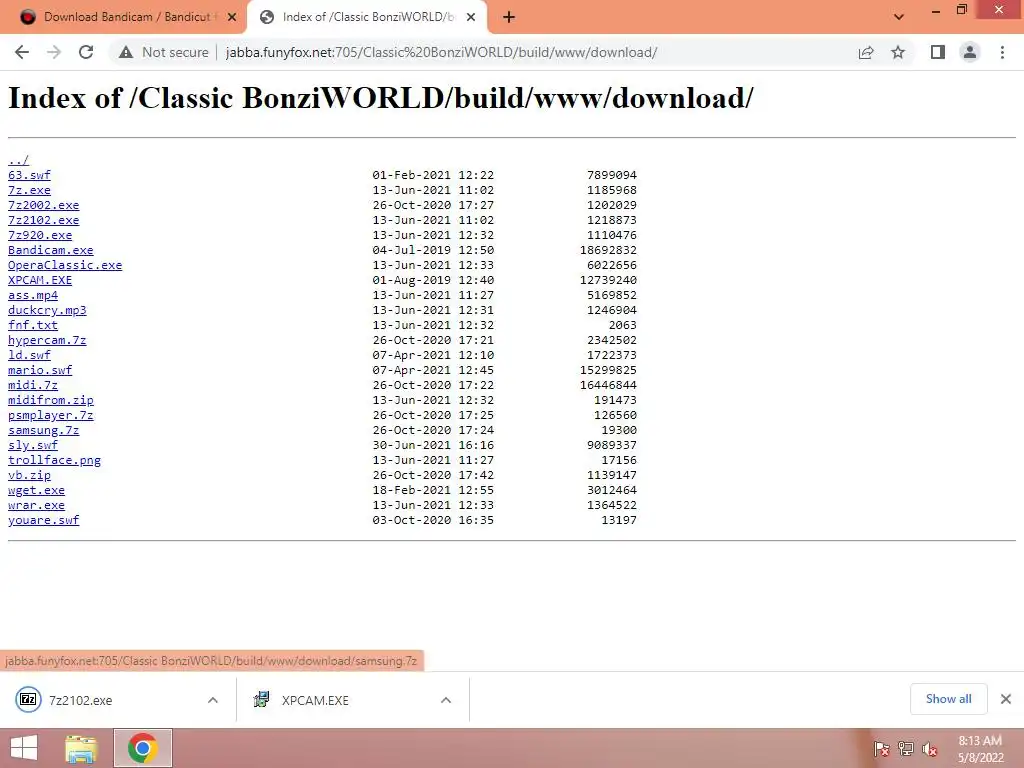Open File Explorer from the taskbar
This screenshot has width=1024, height=768.
click(81, 748)
